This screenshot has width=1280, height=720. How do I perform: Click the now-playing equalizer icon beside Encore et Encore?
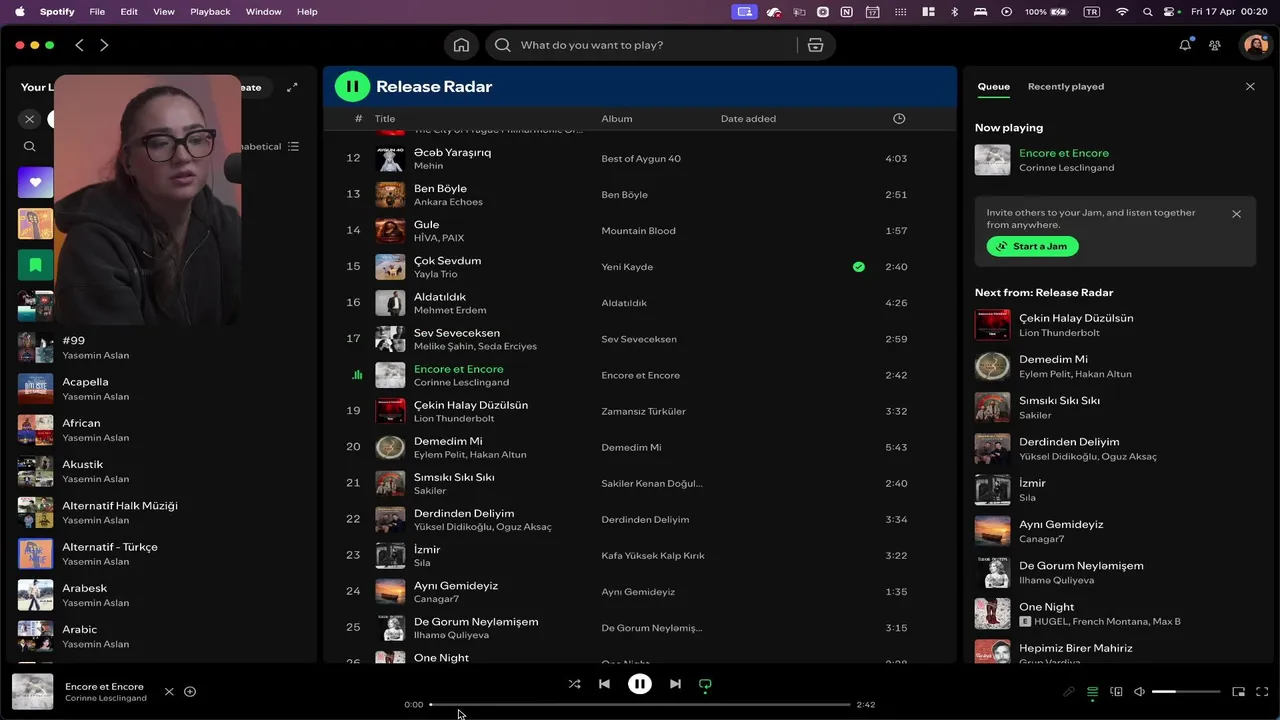pyautogui.click(x=357, y=375)
